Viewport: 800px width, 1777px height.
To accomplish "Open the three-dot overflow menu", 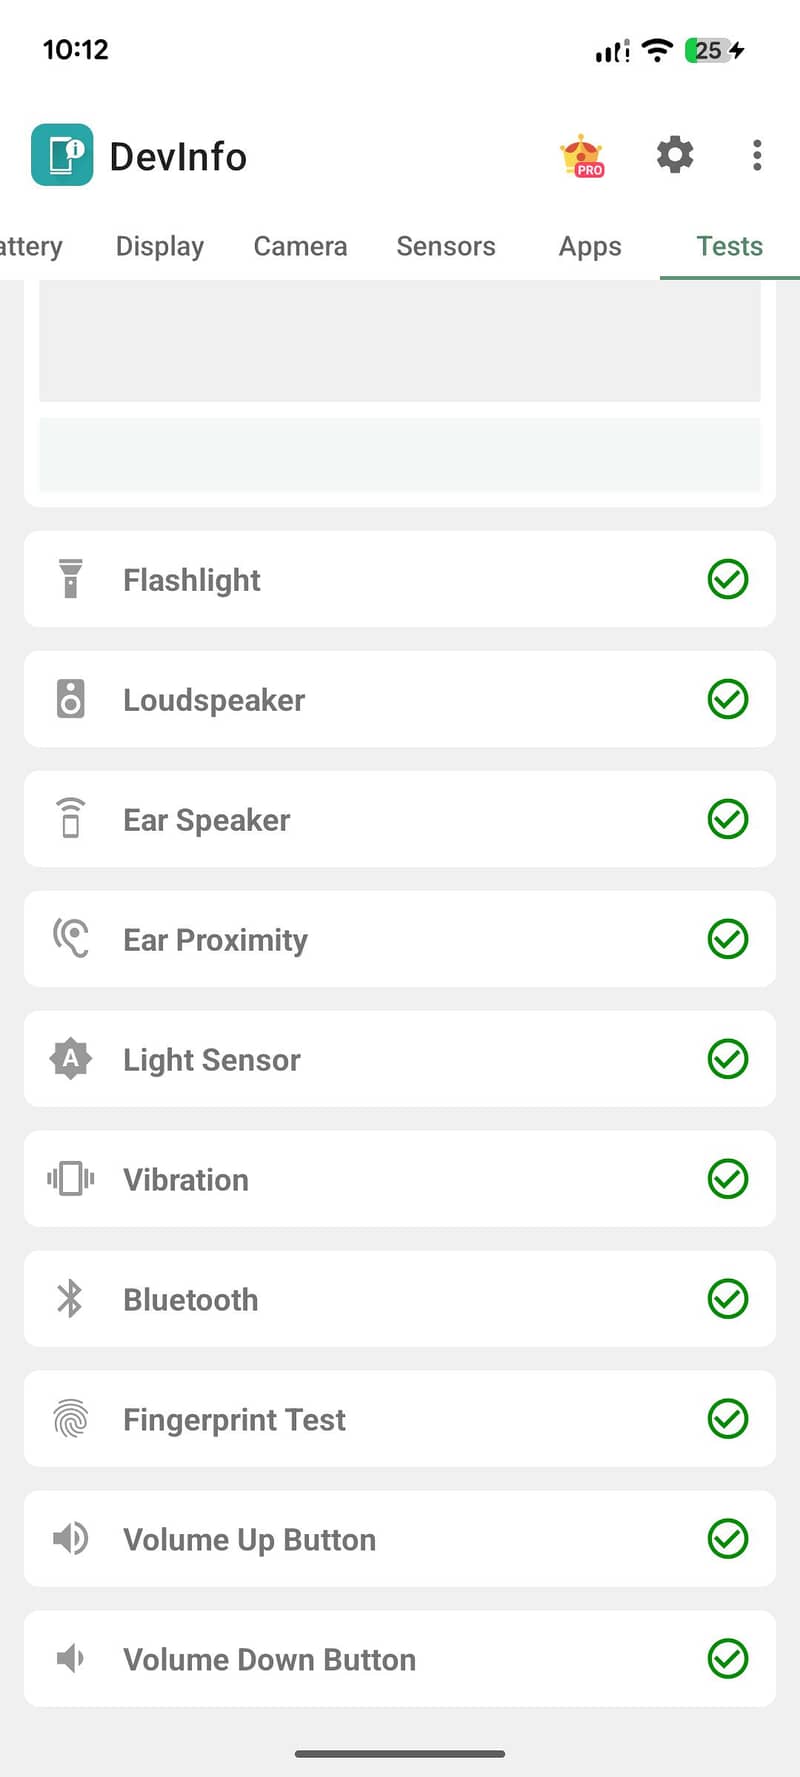I will tap(757, 155).
